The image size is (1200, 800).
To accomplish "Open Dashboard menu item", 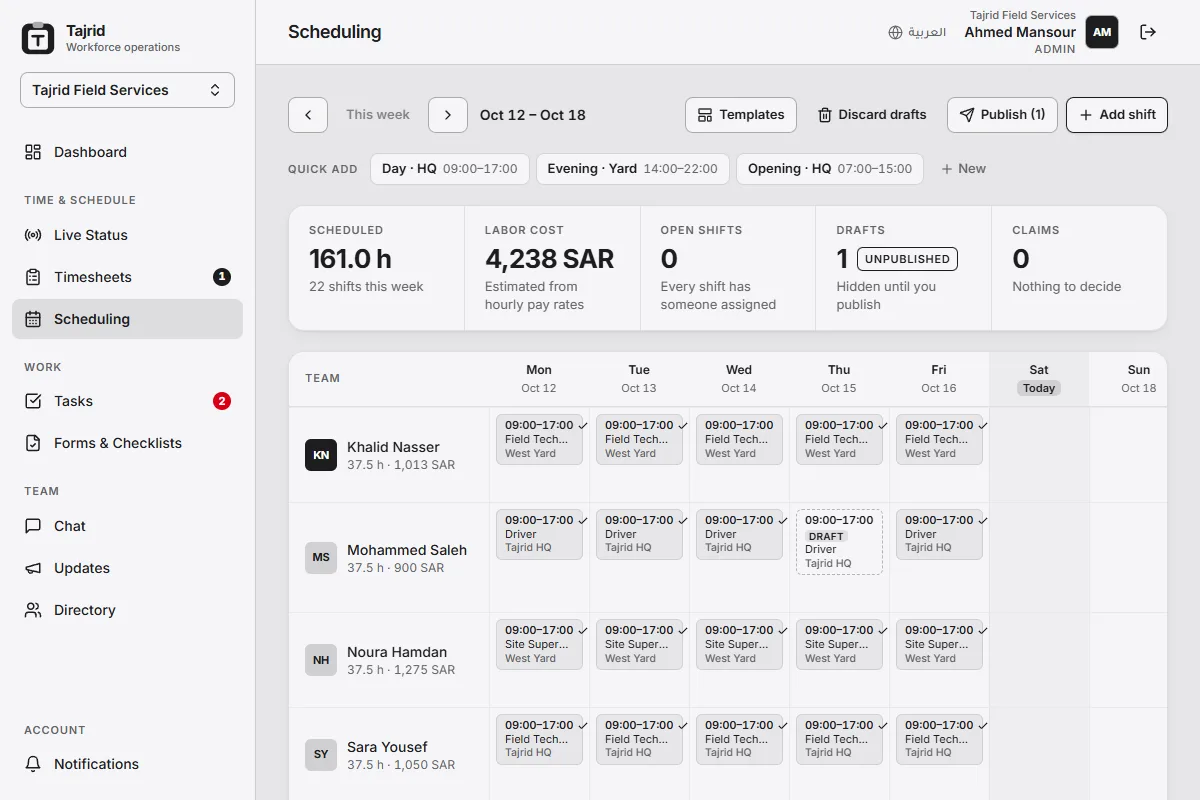I will [x=127, y=152].
